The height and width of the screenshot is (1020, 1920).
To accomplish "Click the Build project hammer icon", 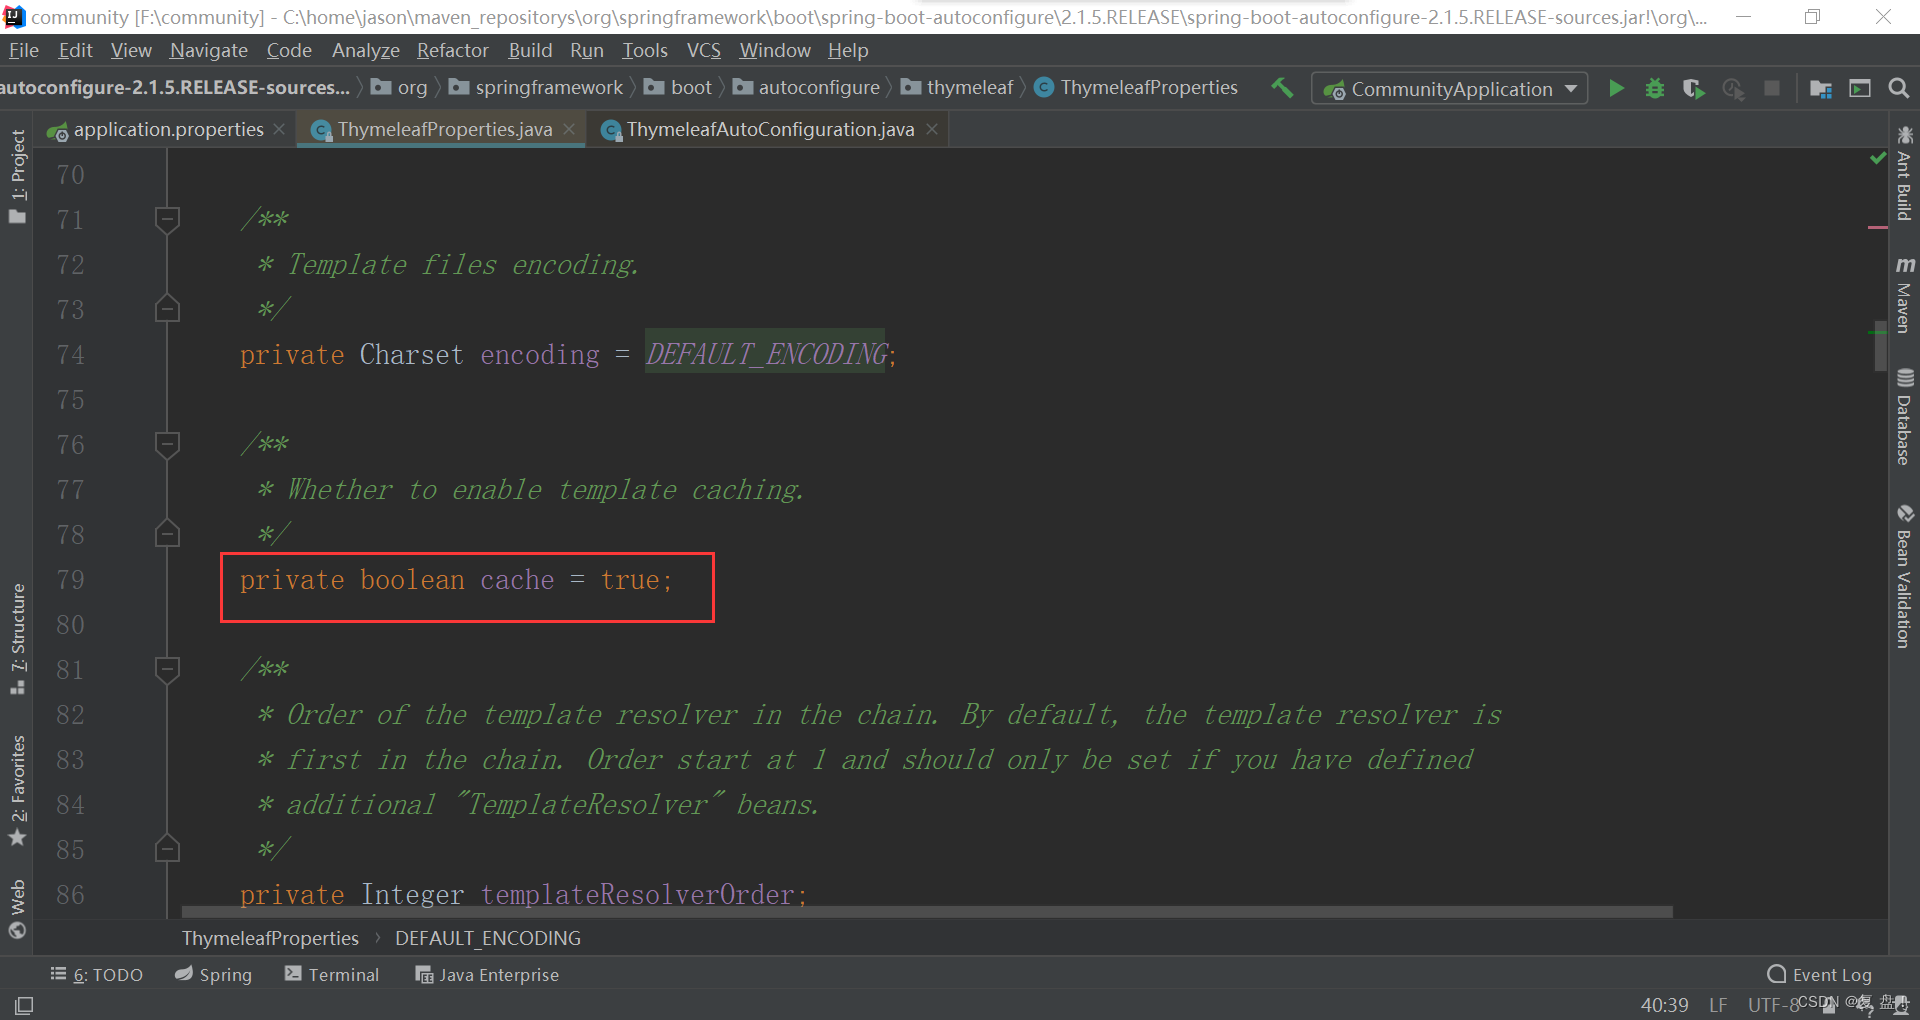I will 1282,88.
